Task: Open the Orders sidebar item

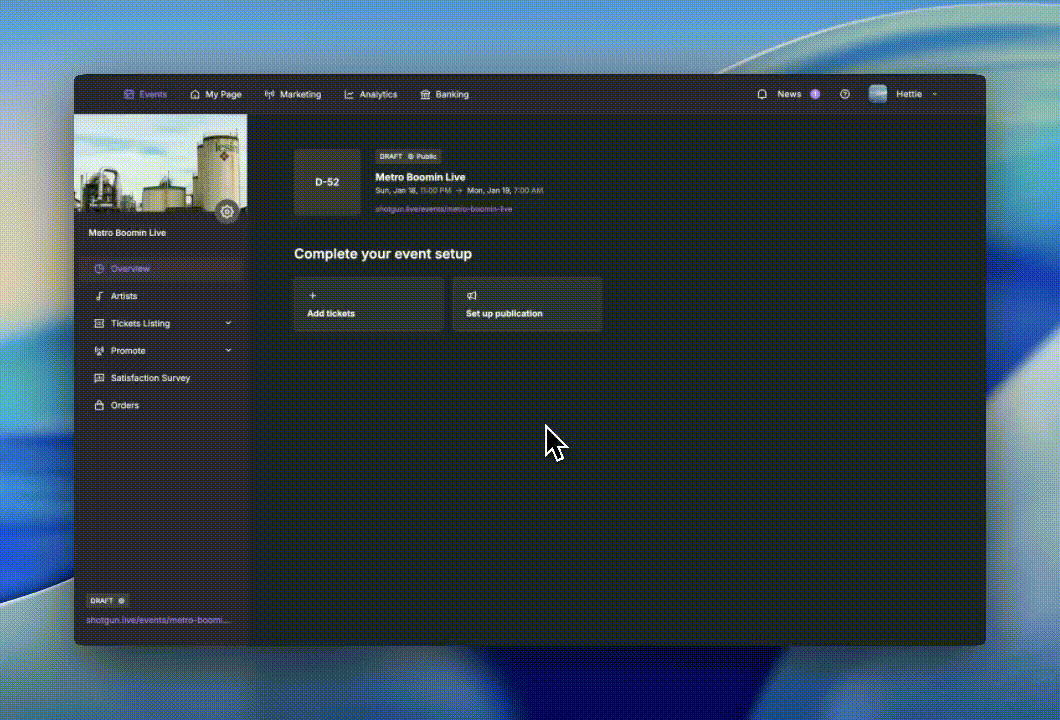Action: click(x=161, y=406)
